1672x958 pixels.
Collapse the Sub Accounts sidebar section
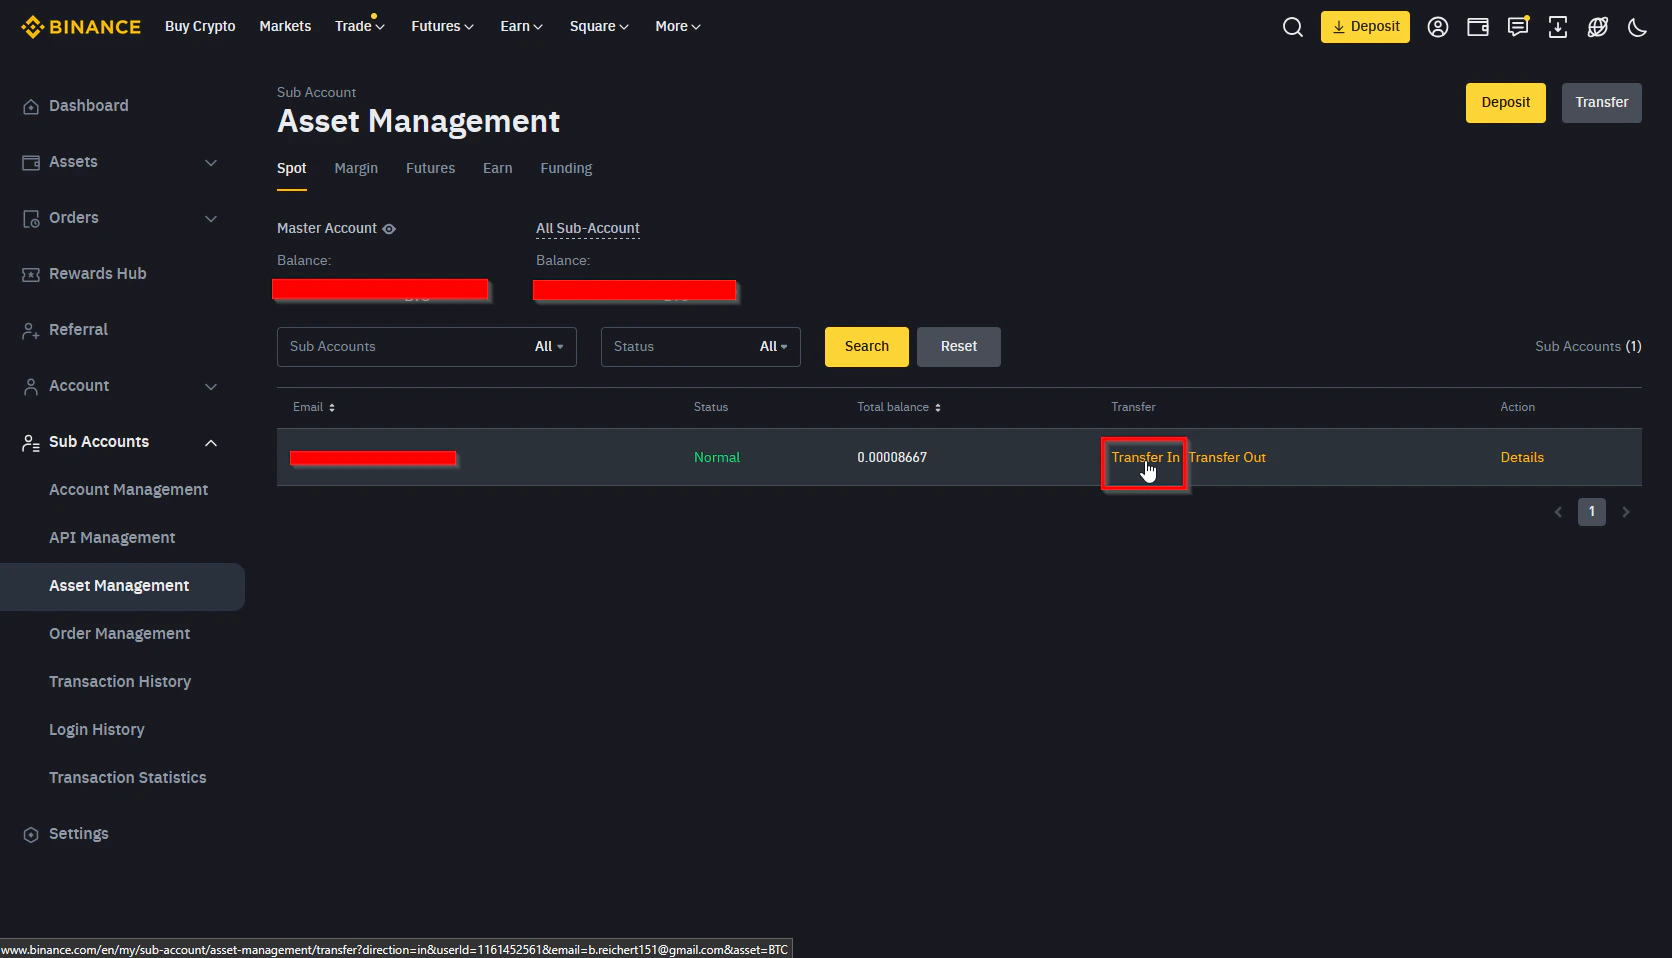210,442
